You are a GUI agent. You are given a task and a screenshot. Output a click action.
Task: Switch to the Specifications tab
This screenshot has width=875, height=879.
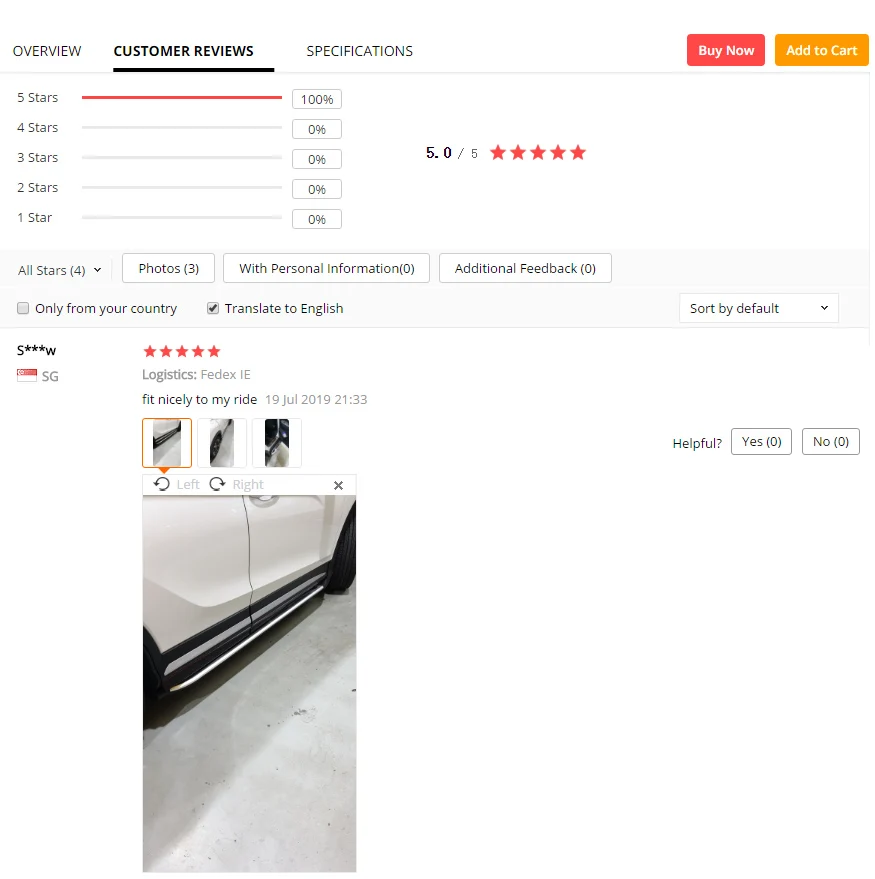click(359, 51)
